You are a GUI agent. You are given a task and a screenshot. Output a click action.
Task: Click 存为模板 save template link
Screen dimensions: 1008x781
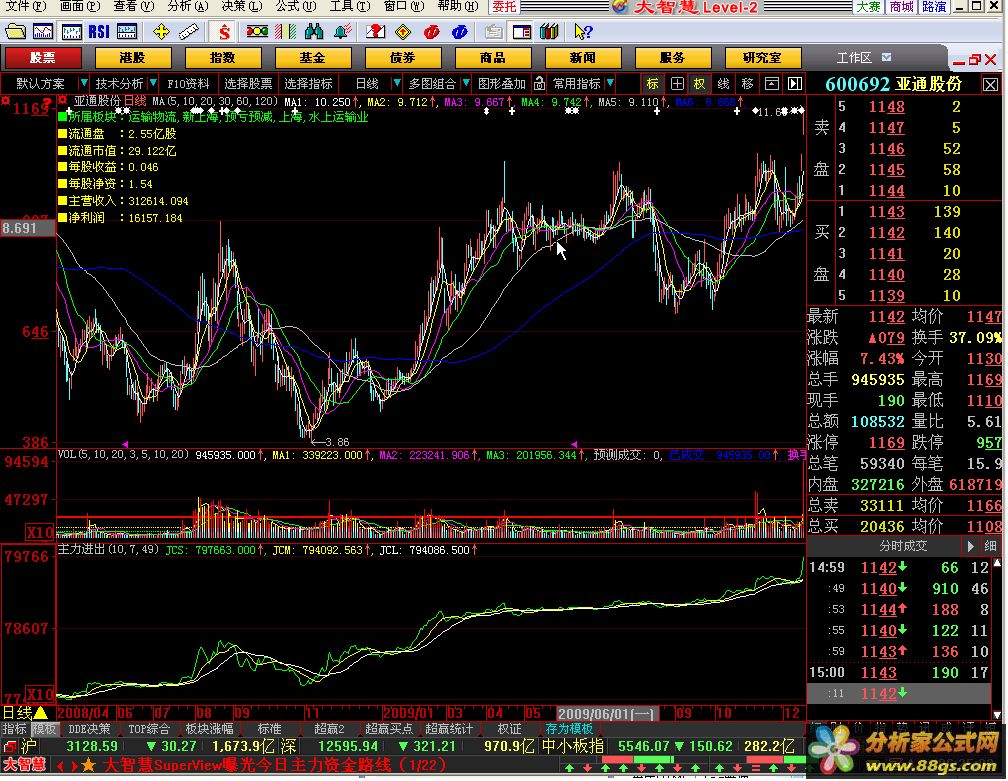click(570, 730)
